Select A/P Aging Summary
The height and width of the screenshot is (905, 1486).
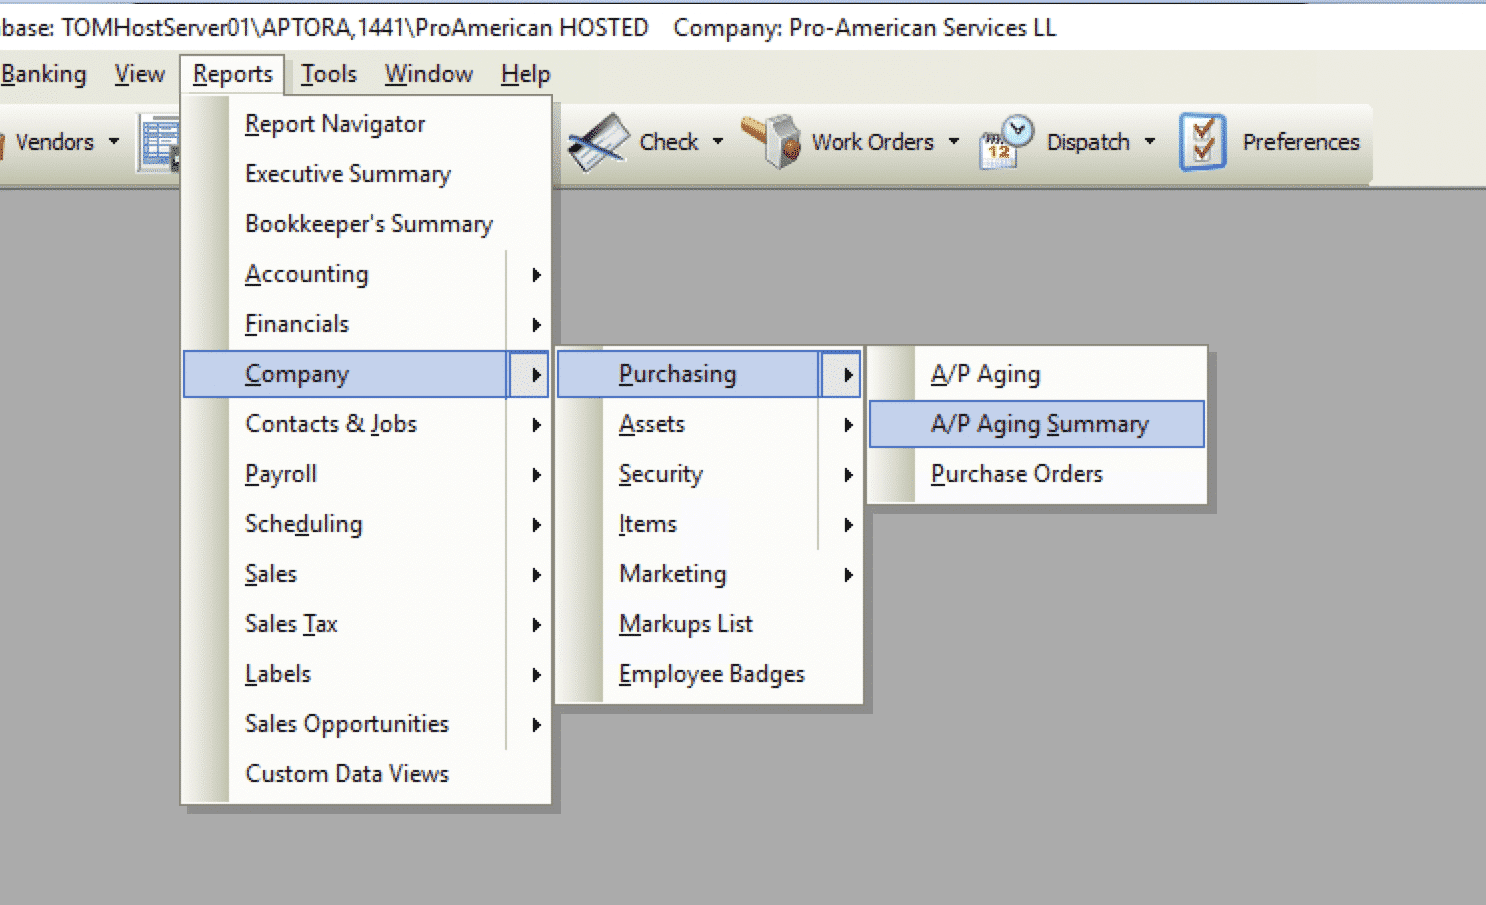tap(1039, 423)
